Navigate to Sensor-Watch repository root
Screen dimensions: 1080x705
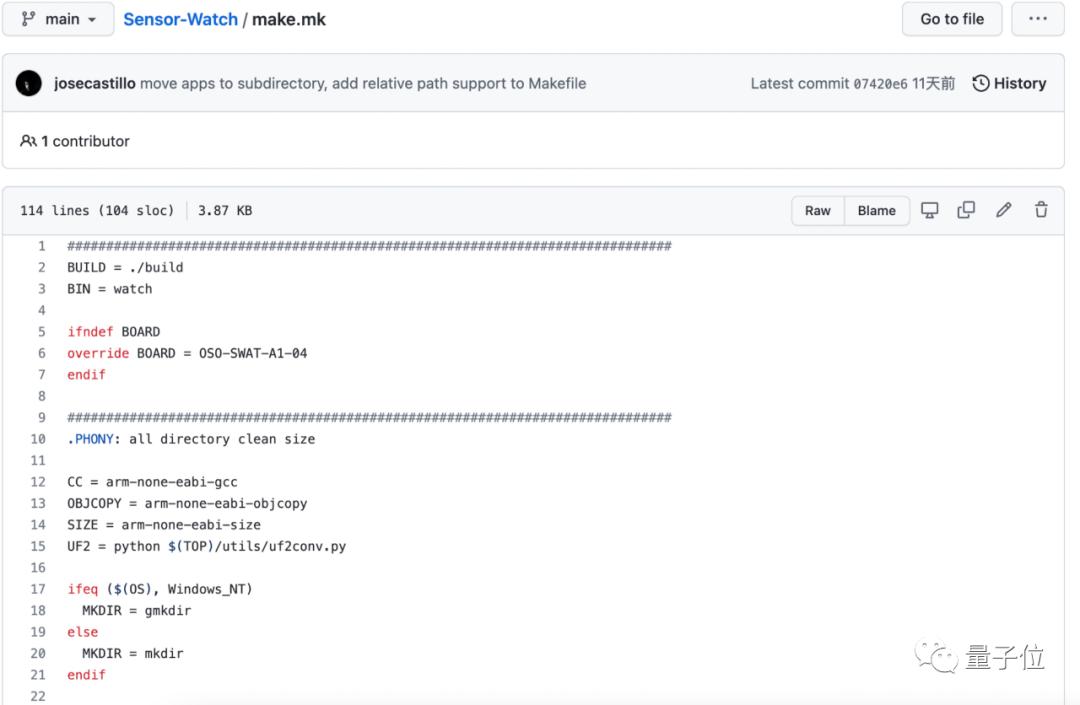tap(180, 19)
